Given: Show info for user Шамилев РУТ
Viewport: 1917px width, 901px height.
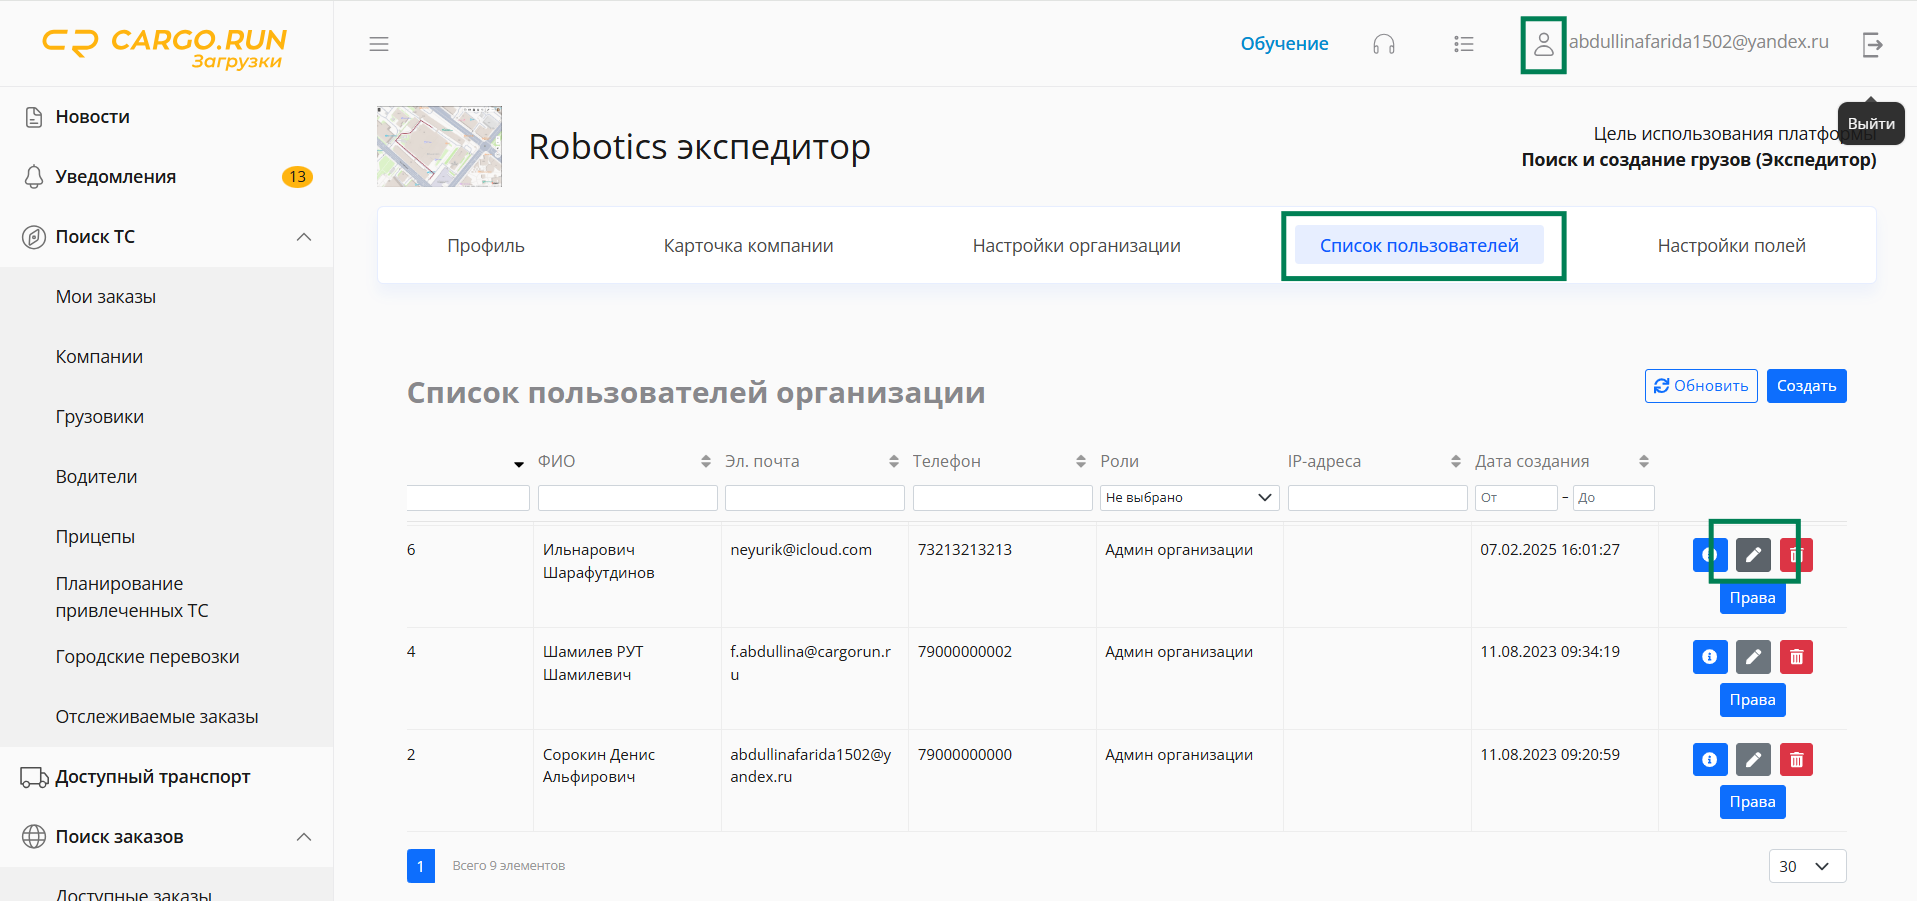Looking at the screenshot, I should point(1709,657).
